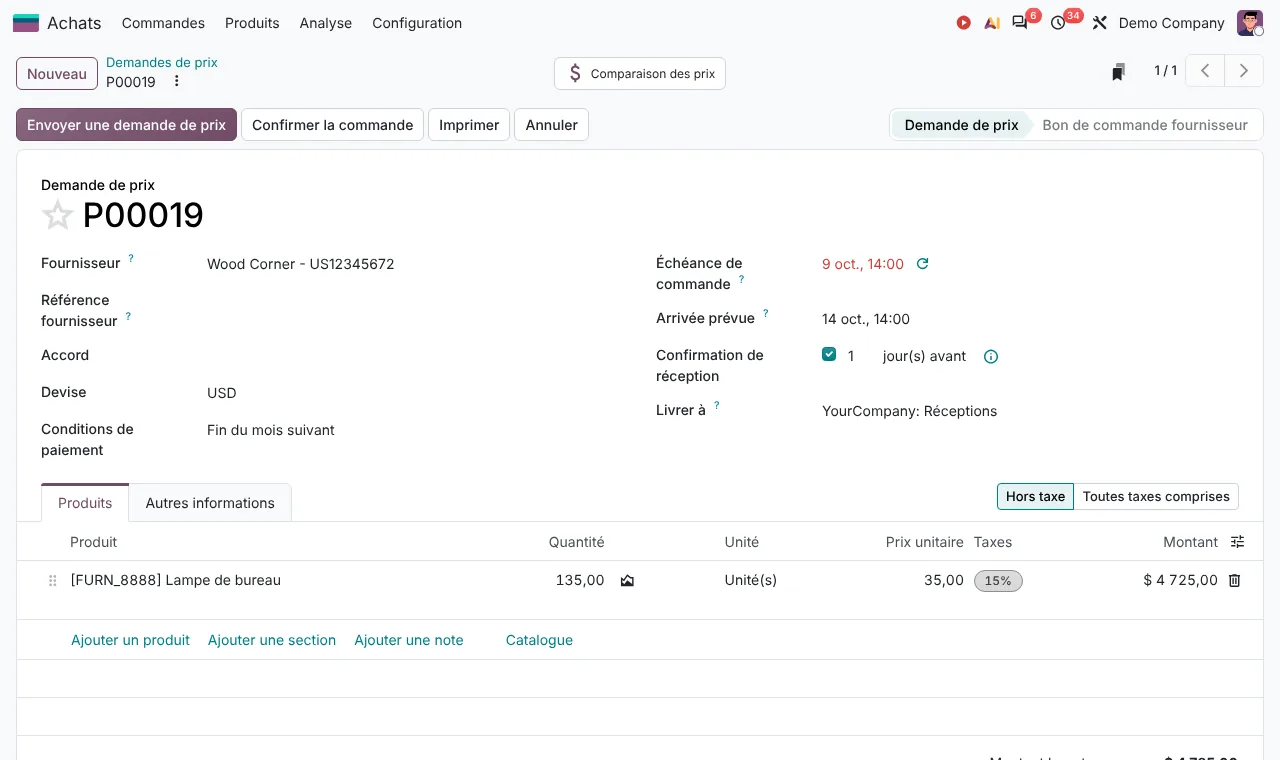Click the Imprimer button
This screenshot has height=760, width=1280.
coord(469,125)
